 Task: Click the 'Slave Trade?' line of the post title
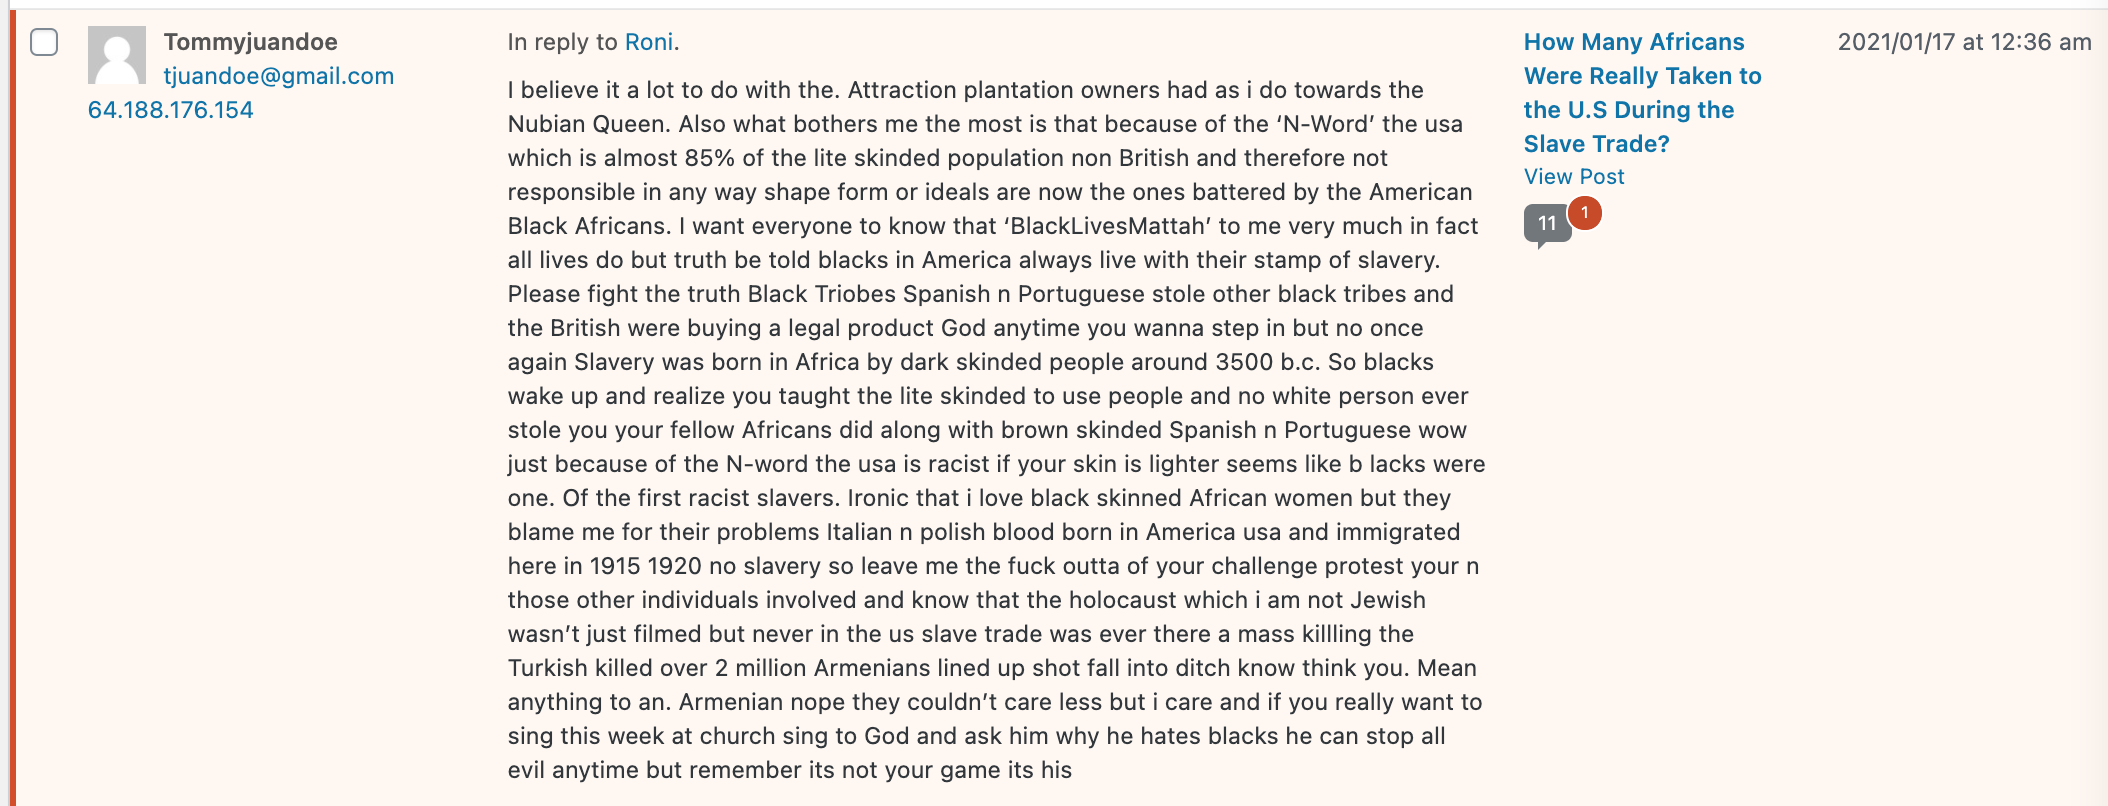(x=1597, y=144)
